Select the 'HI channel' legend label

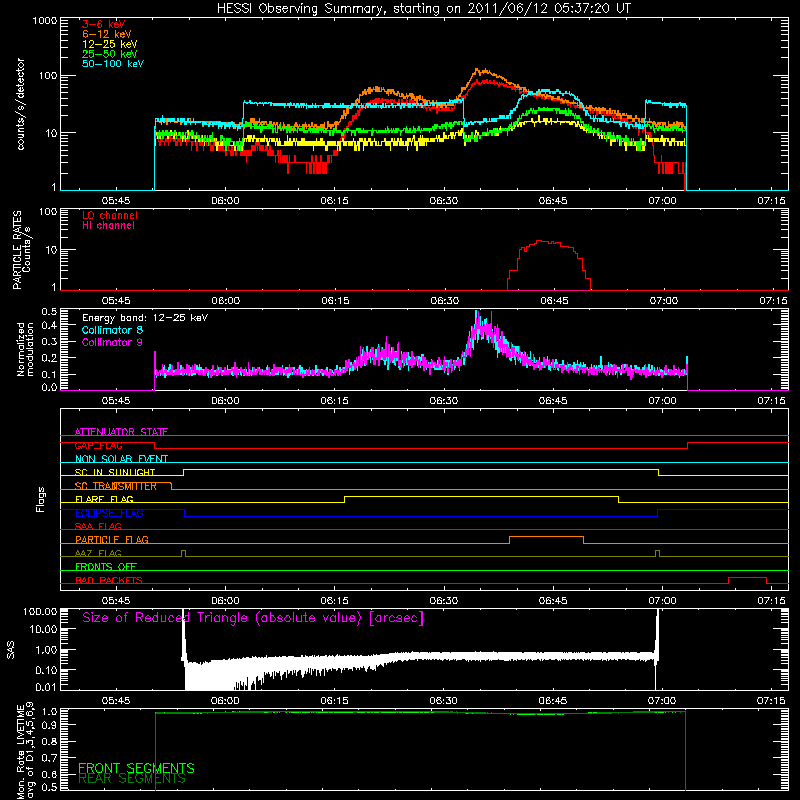pyautogui.click(x=108, y=226)
